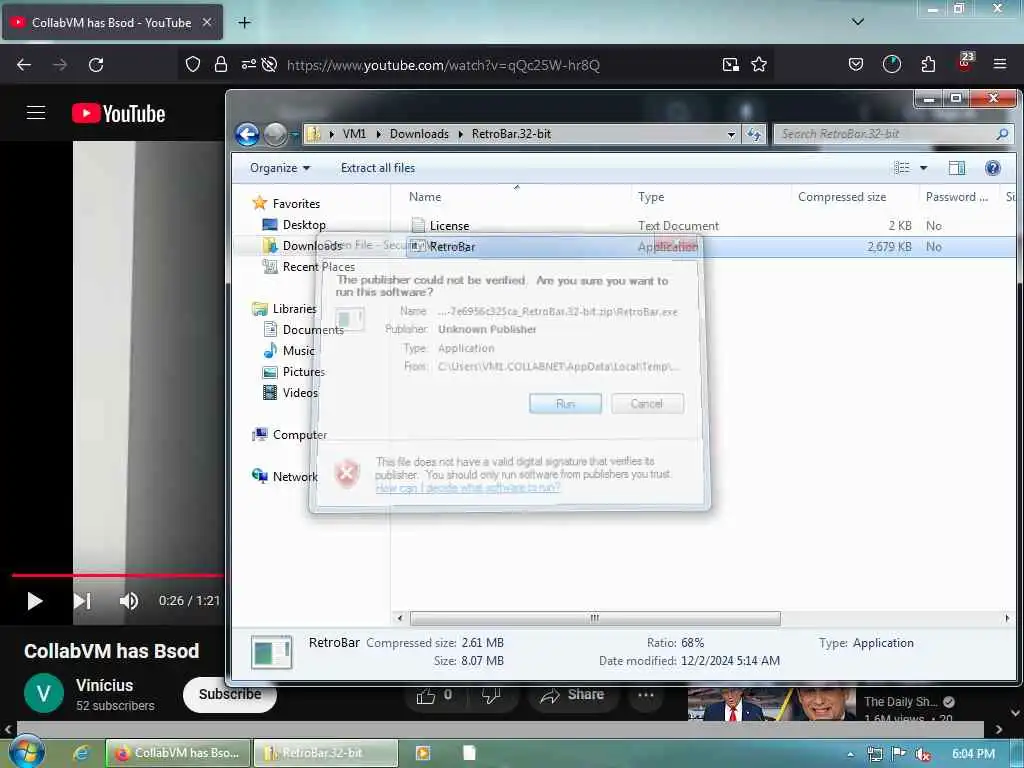Open Firefox tracking protection shield
Image resolution: width=1024 pixels, height=768 pixels.
pyautogui.click(x=193, y=64)
